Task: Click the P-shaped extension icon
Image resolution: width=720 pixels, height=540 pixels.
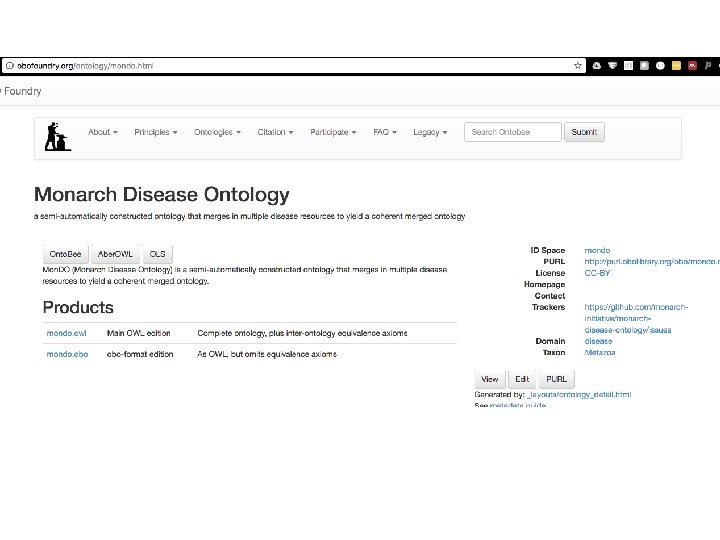Action: tap(708, 66)
